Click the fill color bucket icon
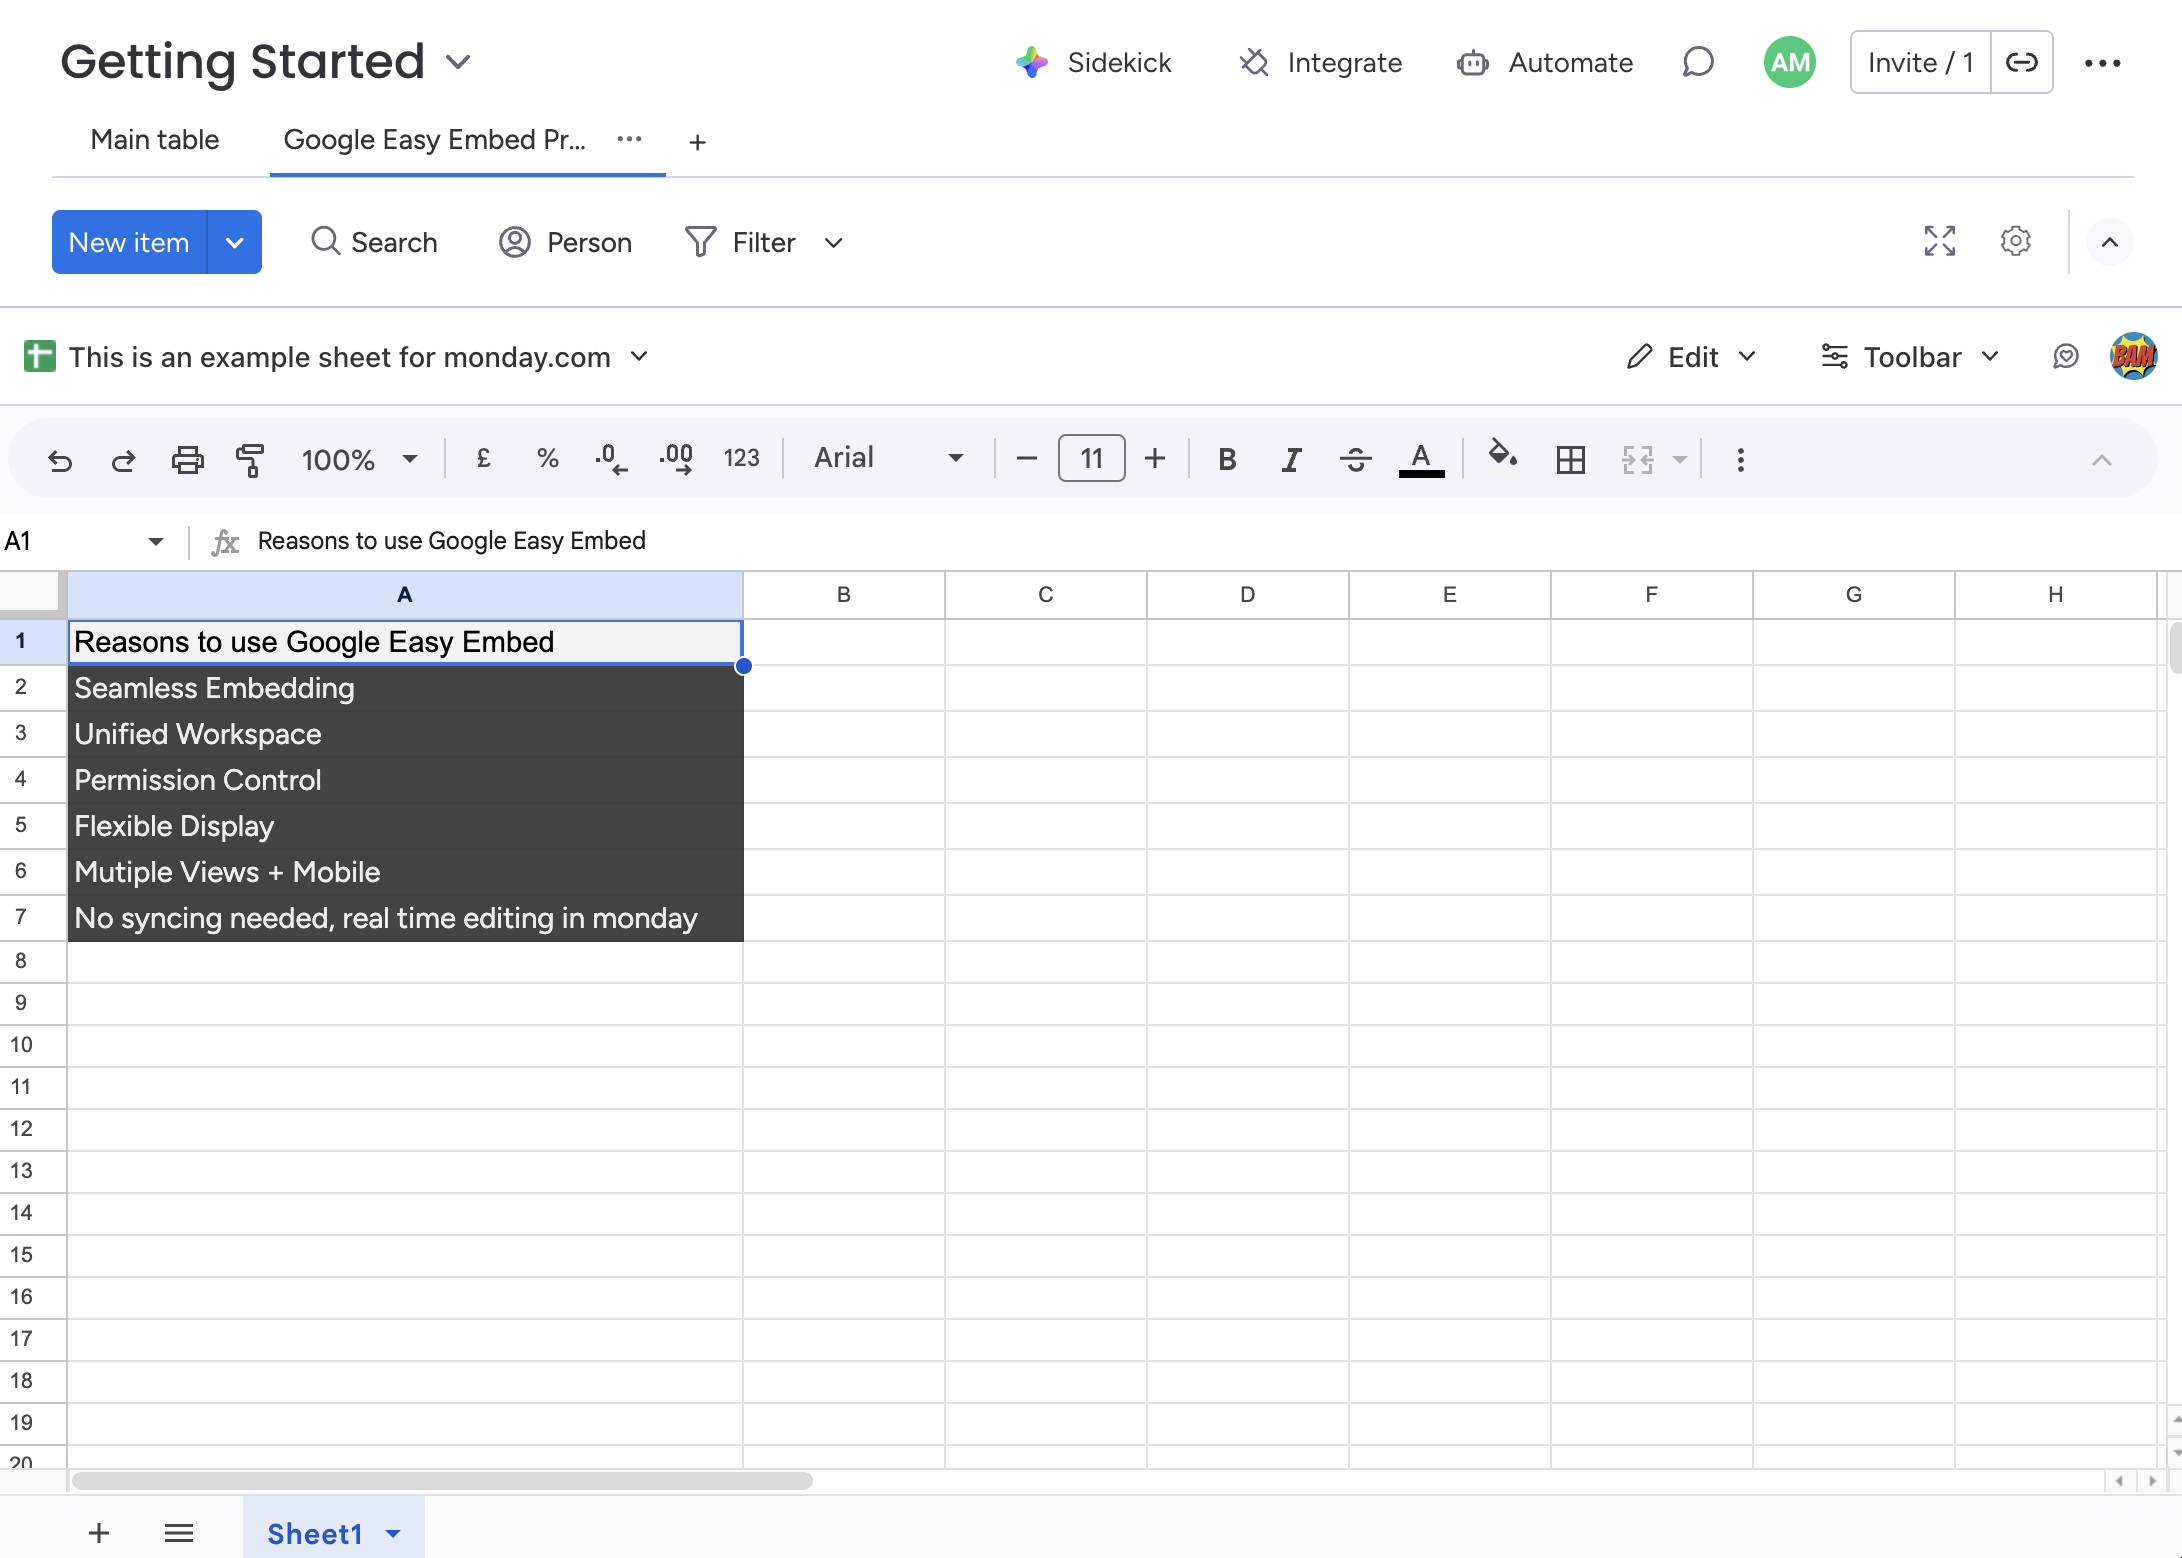The image size is (2182, 1558). [1502, 456]
